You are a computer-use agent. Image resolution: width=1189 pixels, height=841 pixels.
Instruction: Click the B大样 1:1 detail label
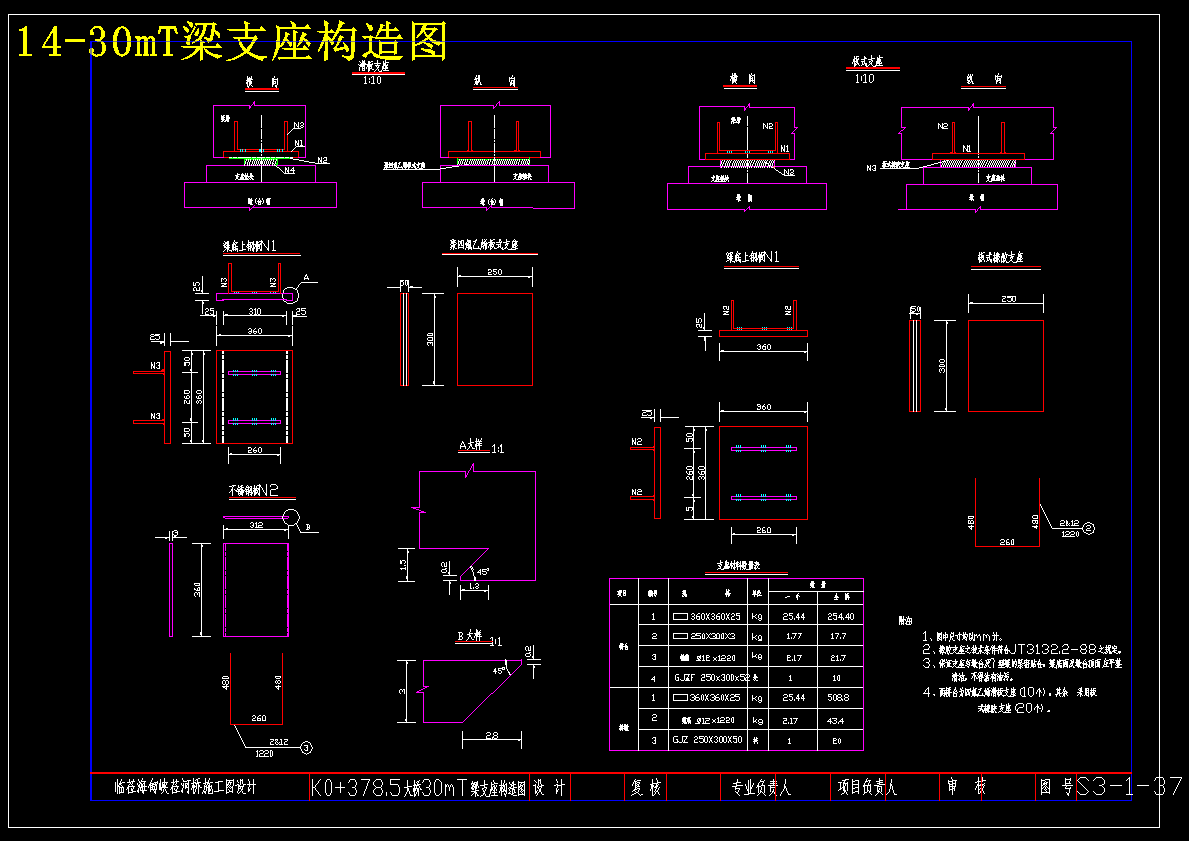point(479,638)
